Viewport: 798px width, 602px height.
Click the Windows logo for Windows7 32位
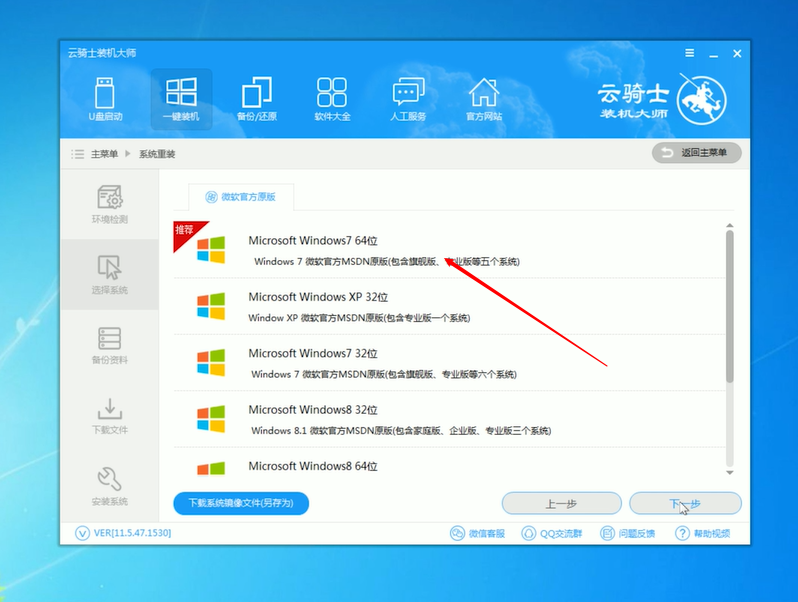click(x=211, y=362)
